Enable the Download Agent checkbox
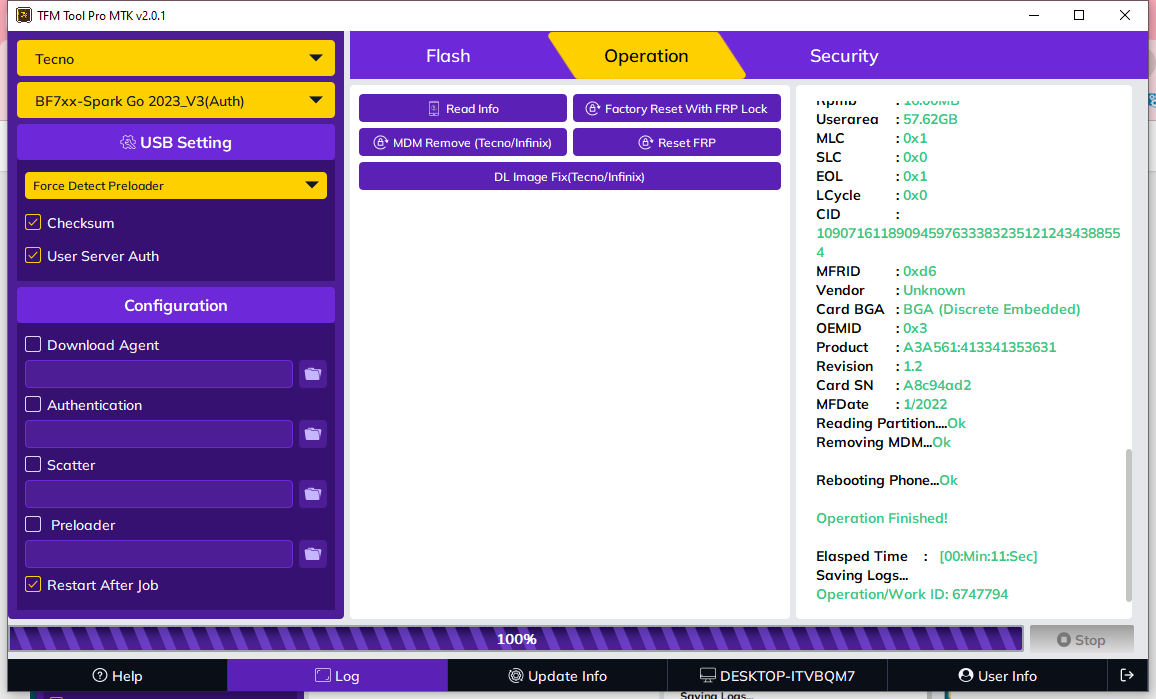This screenshot has width=1156, height=699. tap(33, 344)
